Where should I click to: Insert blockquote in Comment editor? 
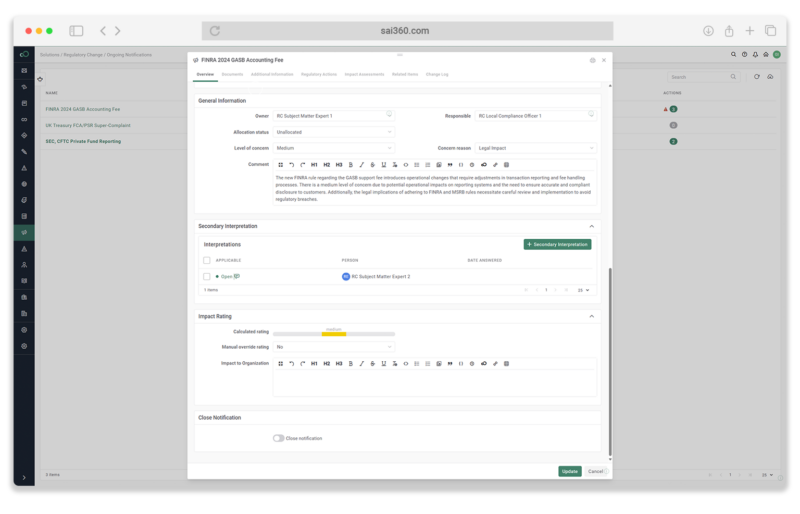pos(449,165)
